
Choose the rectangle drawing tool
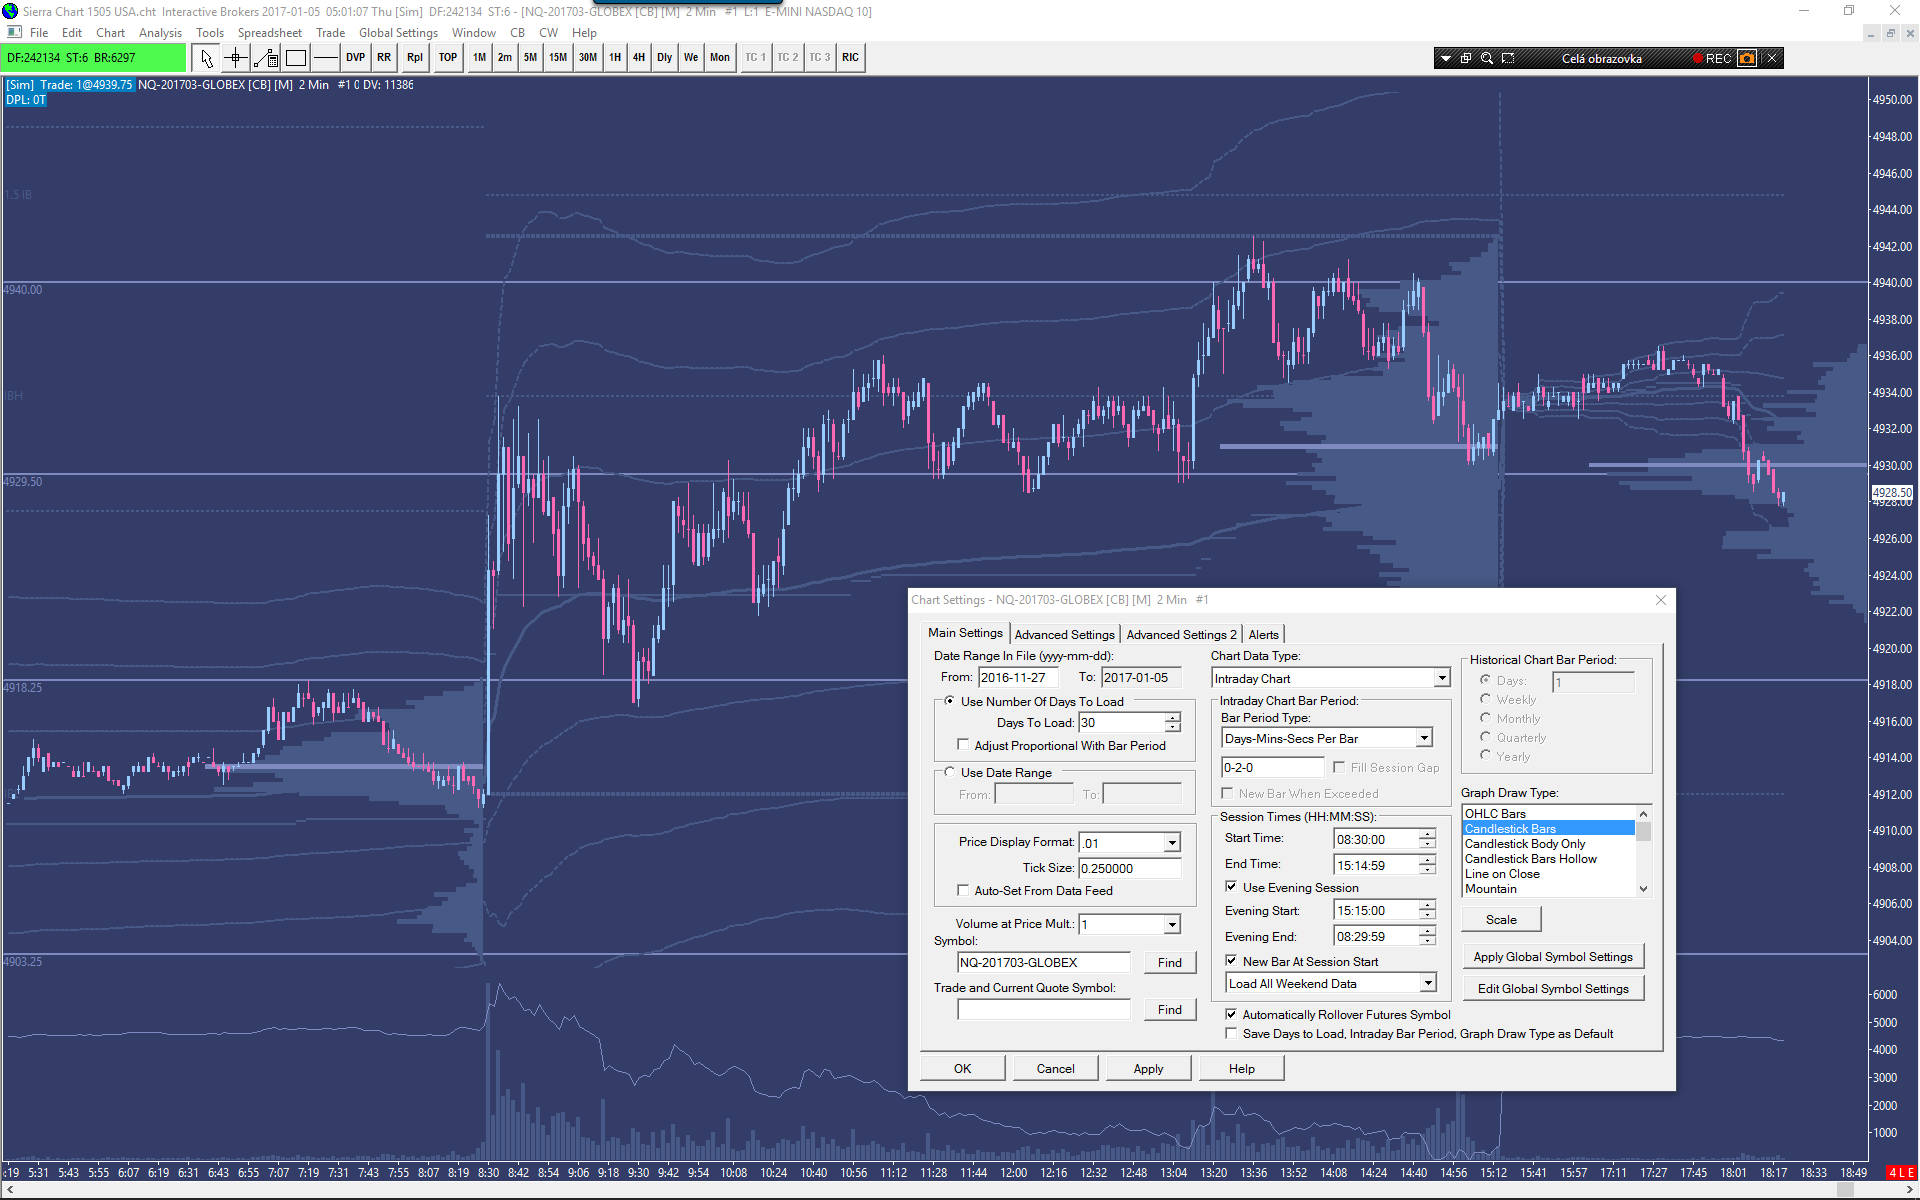(x=296, y=58)
